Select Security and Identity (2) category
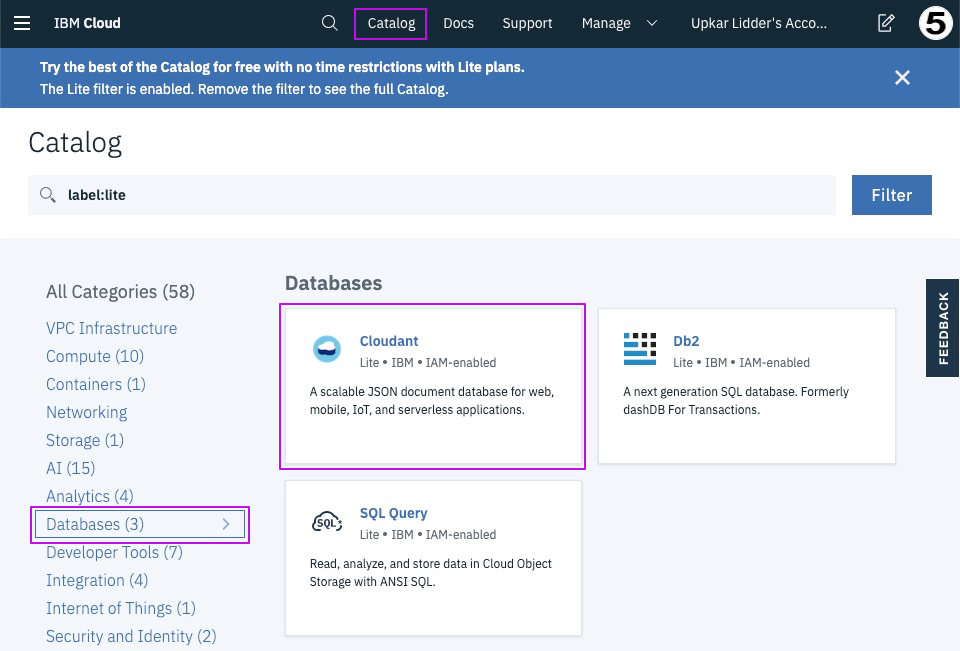 131,636
